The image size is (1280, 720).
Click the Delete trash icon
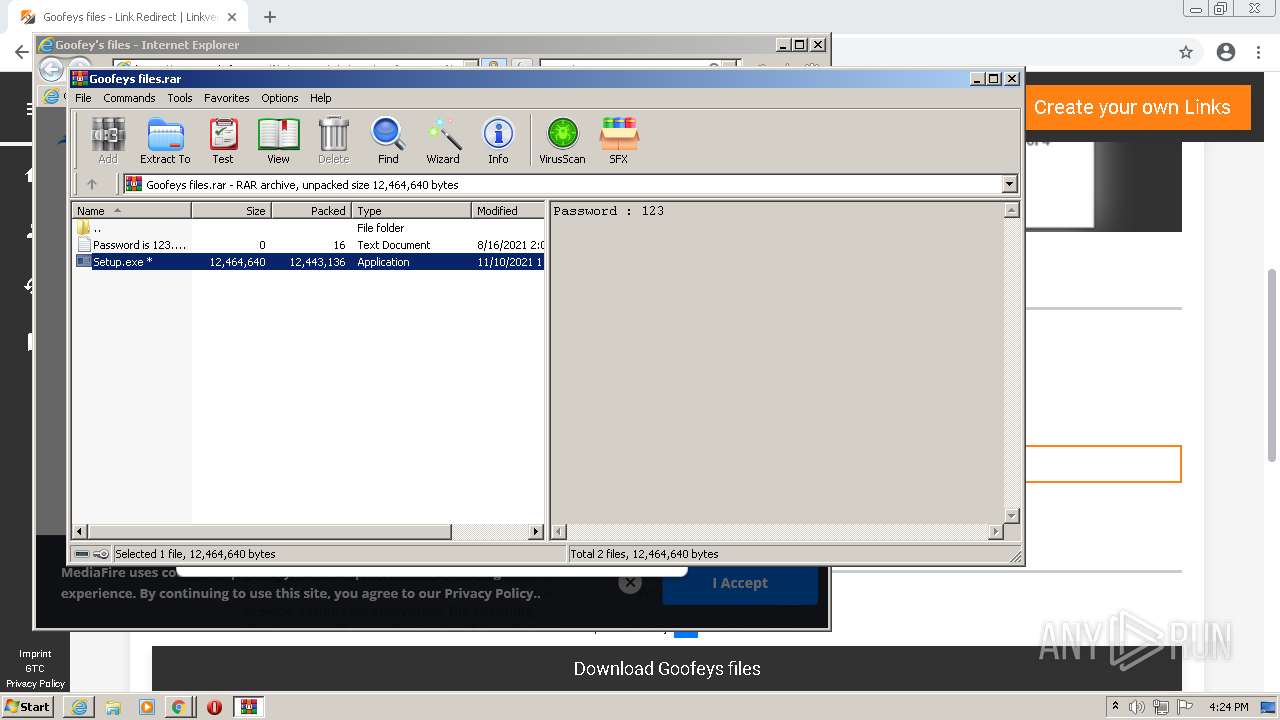coord(333,140)
